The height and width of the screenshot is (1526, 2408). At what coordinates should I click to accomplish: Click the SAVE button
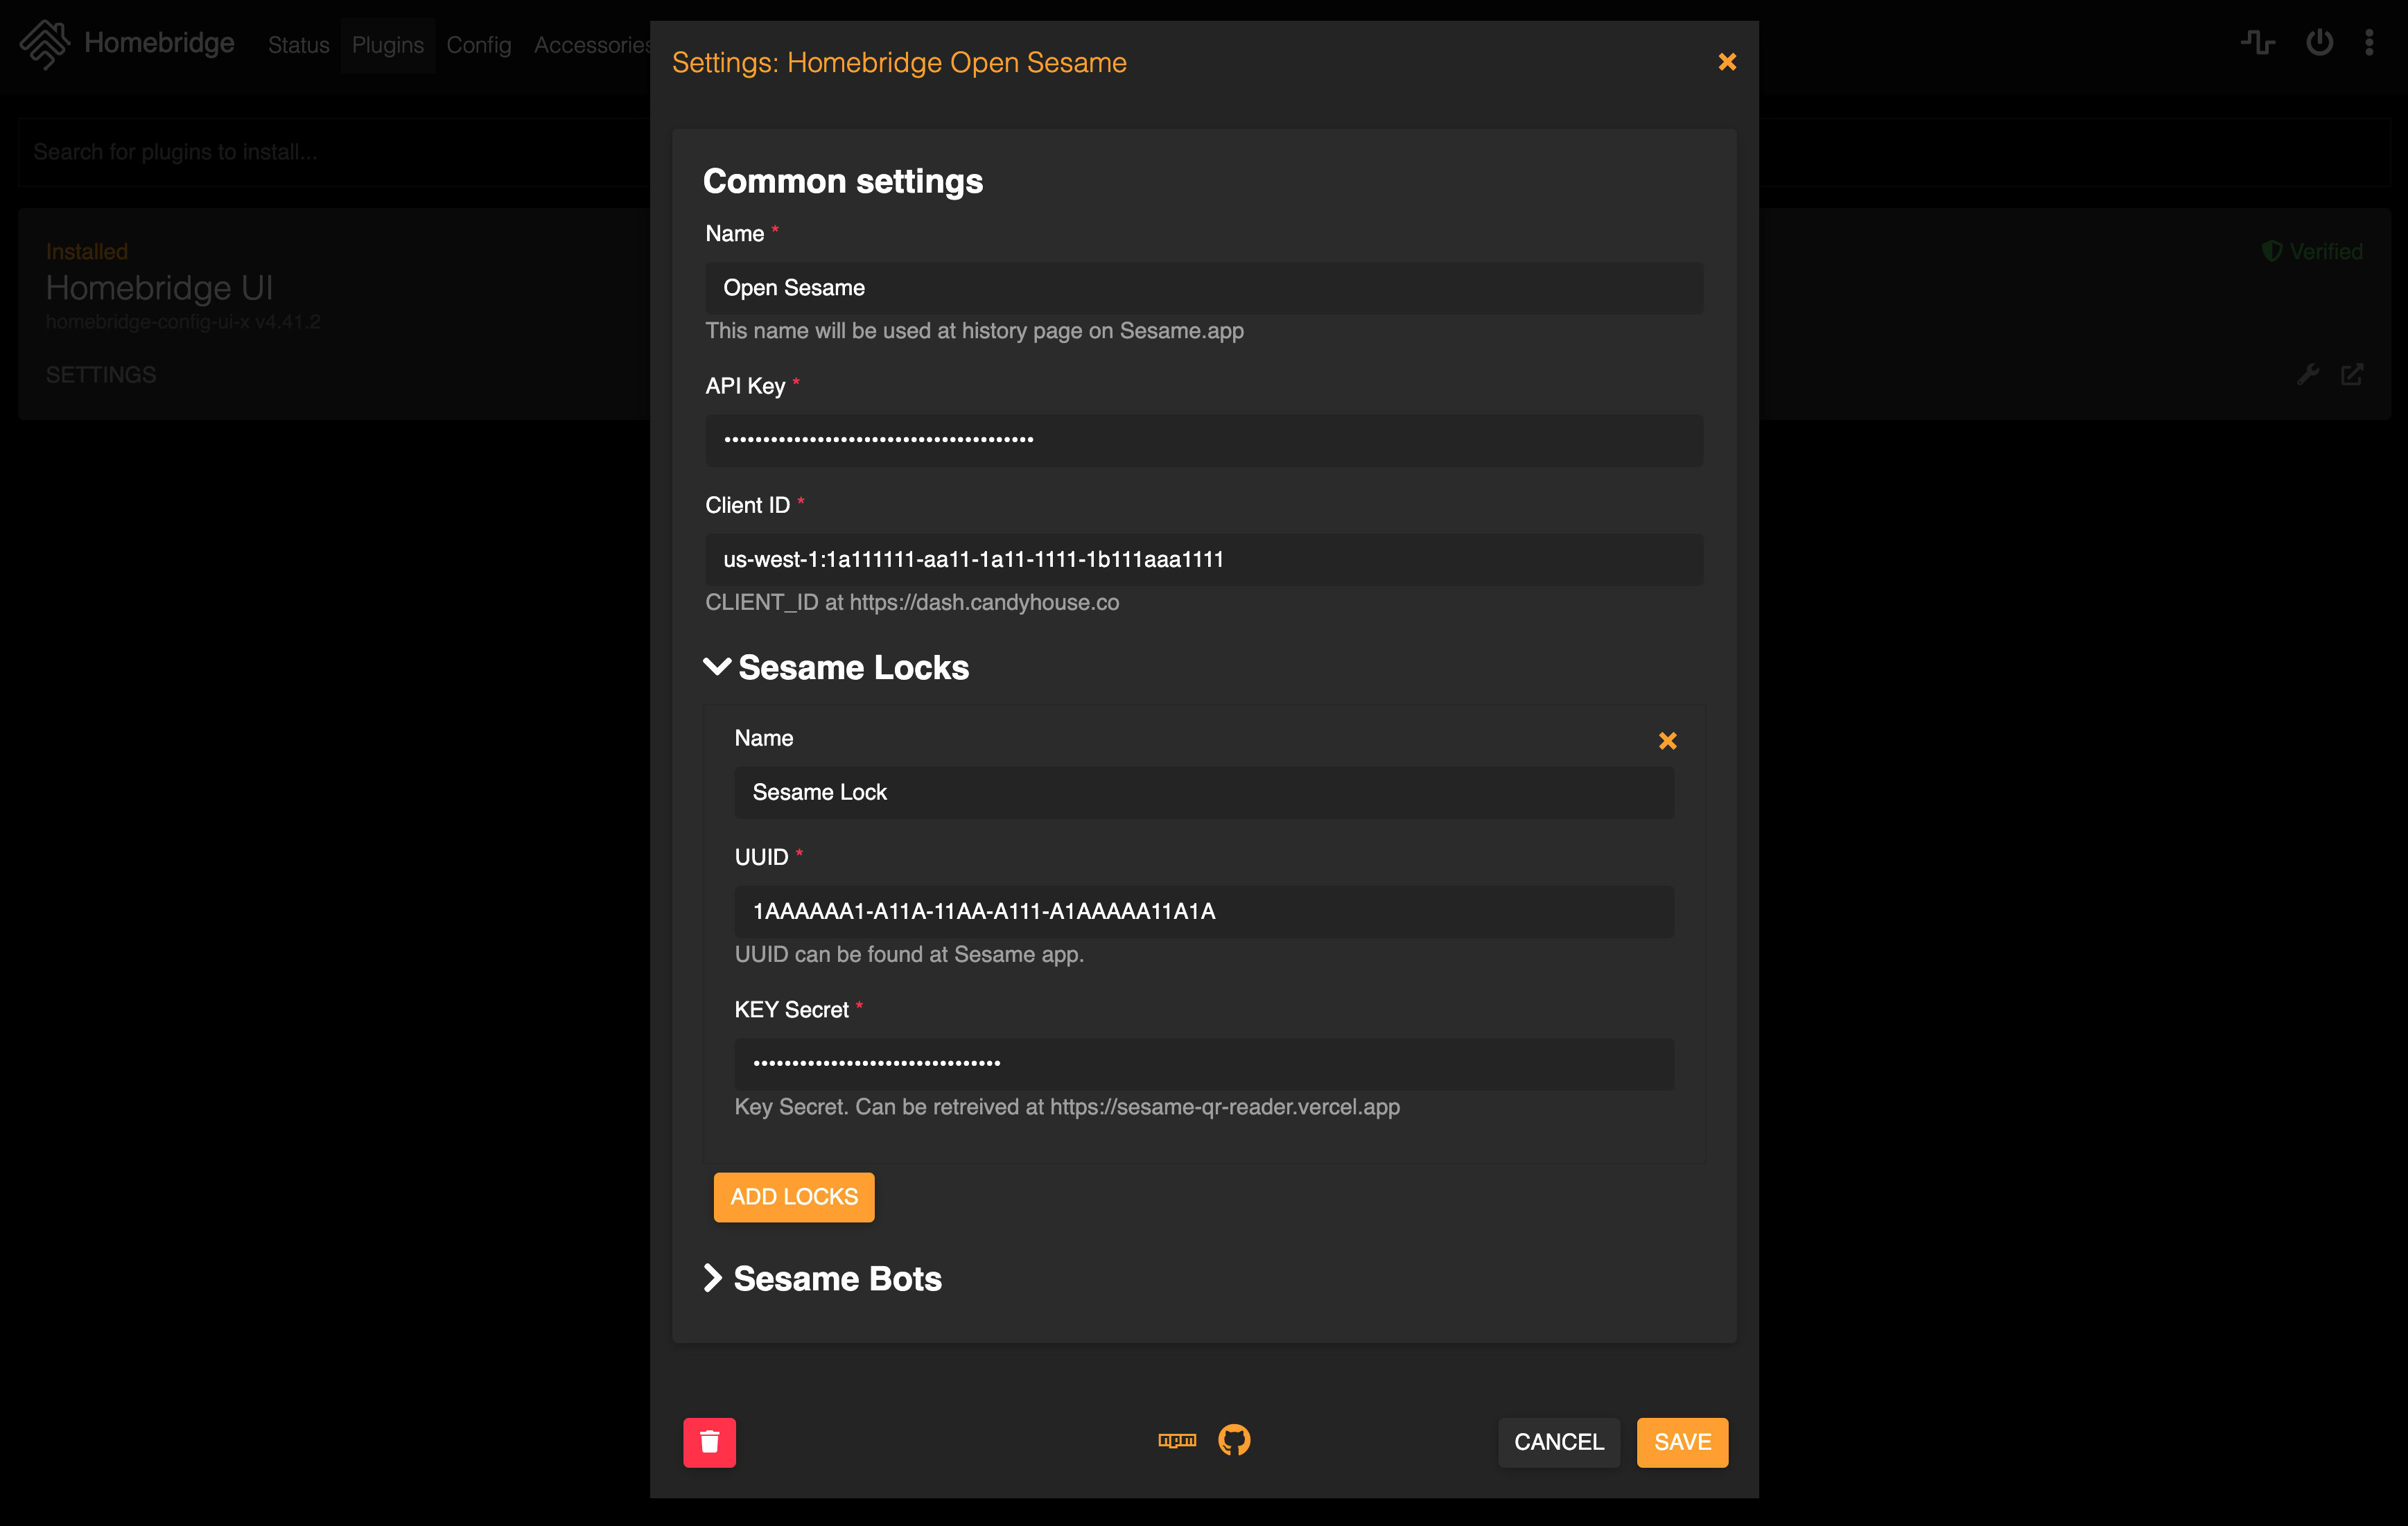(1680, 1440)
